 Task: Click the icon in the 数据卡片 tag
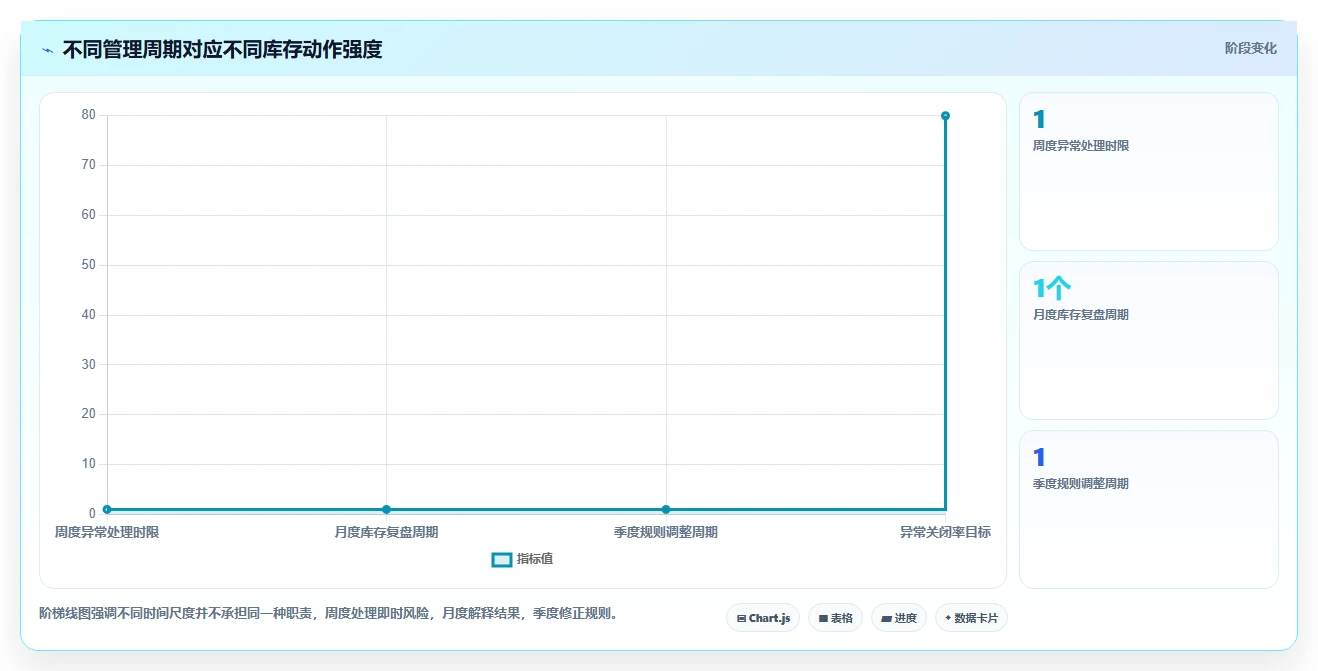[x=948, y=618]
